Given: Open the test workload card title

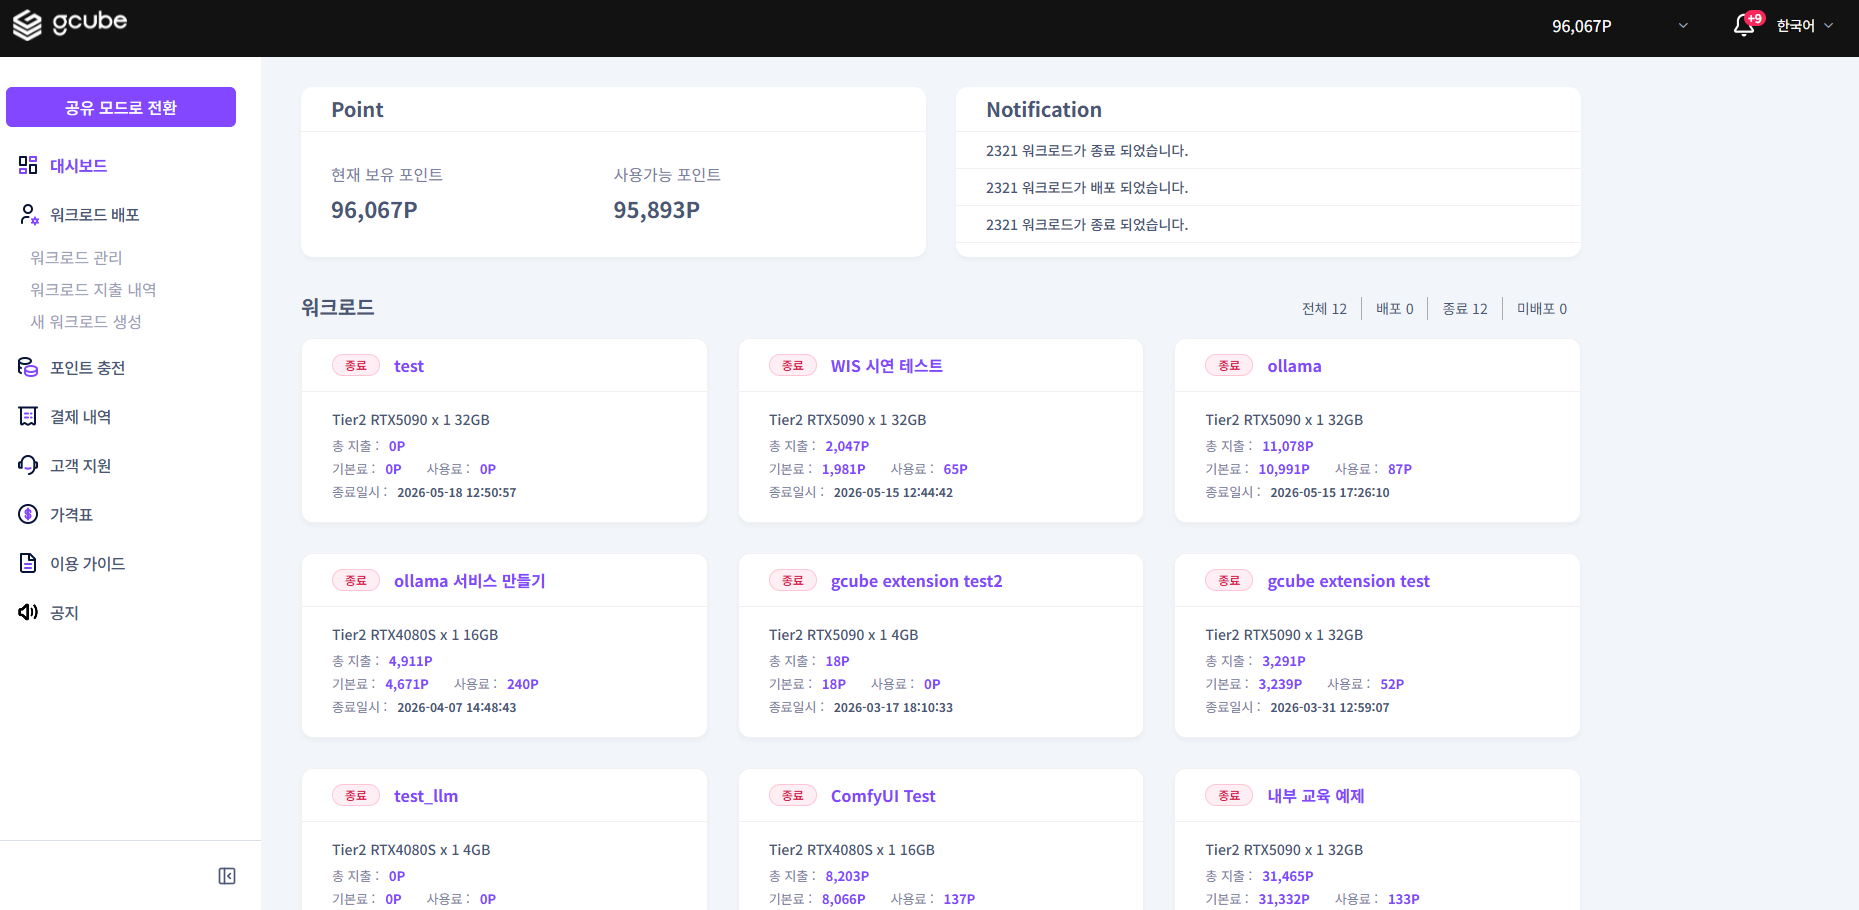Looking at the screenshot, I should (409, 366).
